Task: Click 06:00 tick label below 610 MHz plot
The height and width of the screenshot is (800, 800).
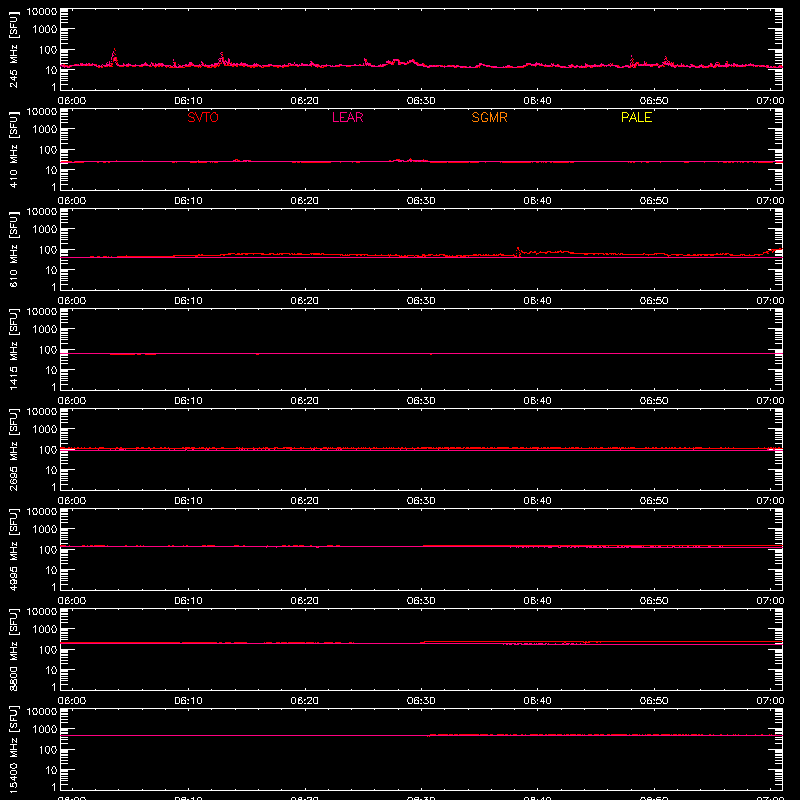Action: [72, 301]
